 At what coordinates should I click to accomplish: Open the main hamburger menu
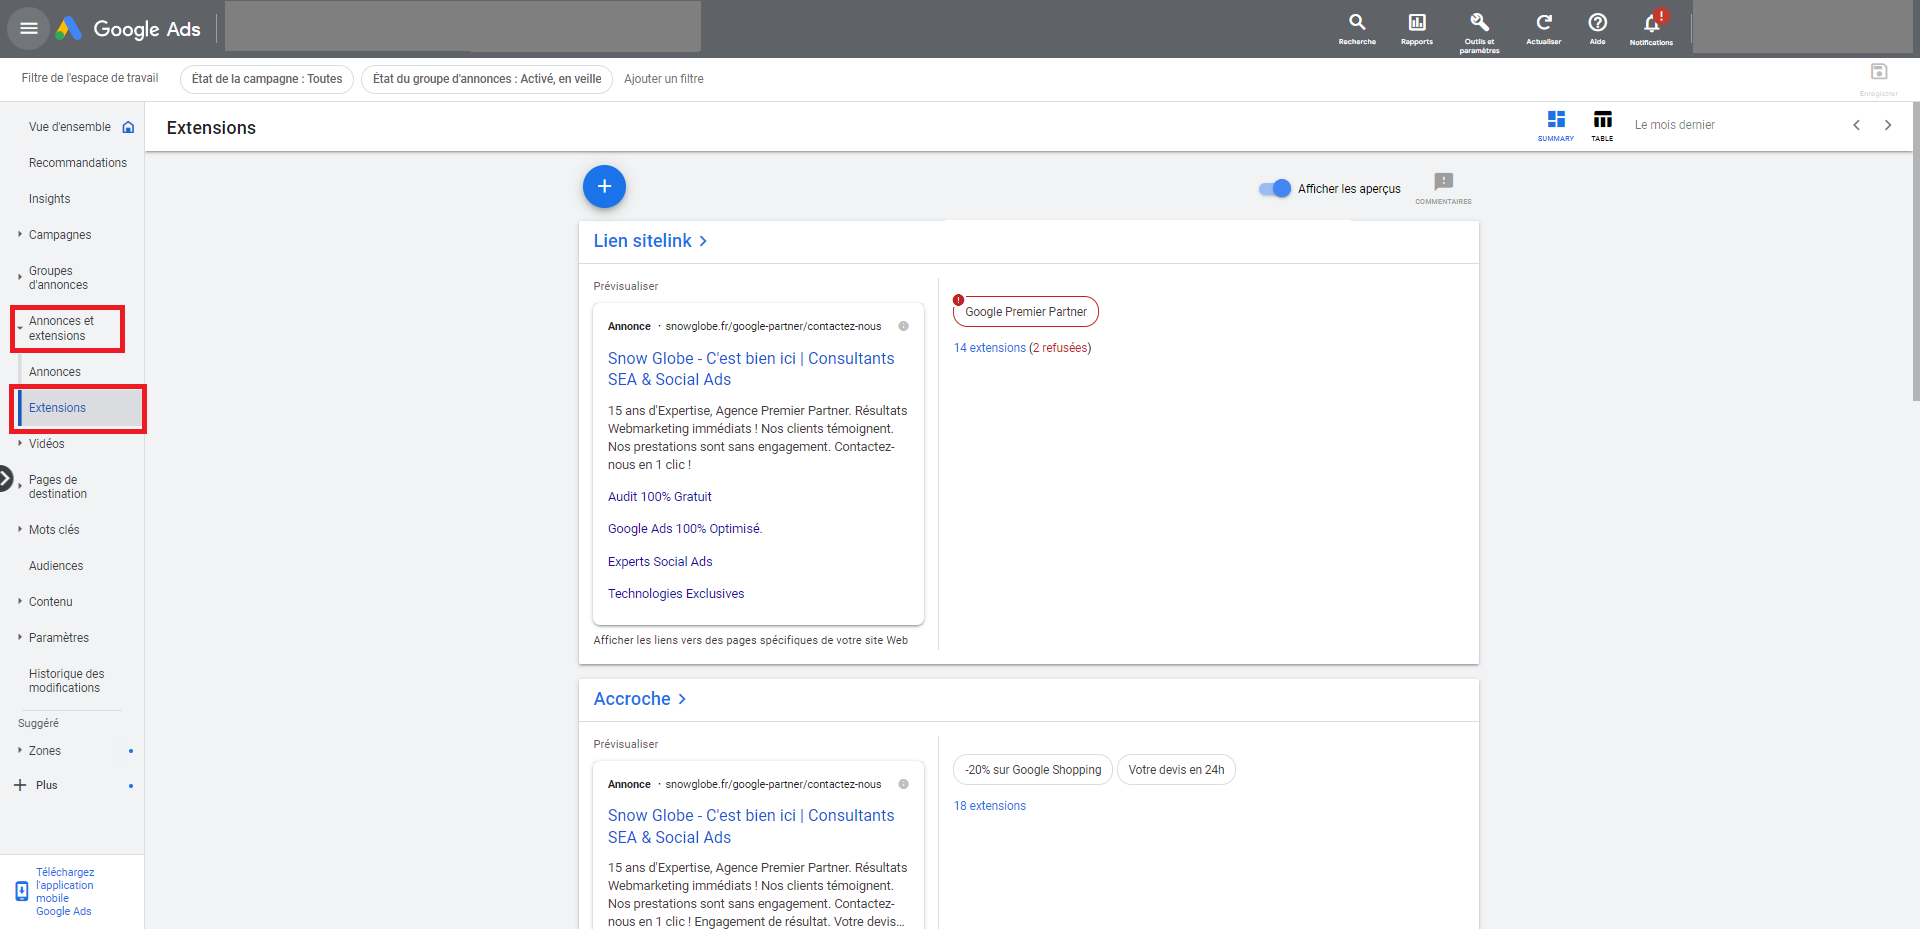click(x=29, y=28)
